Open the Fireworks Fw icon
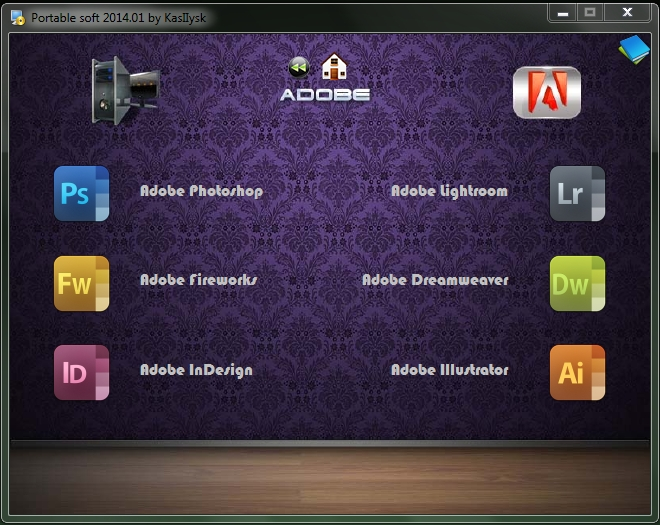This screenshot has width=660, height=525. coord(82,283)
